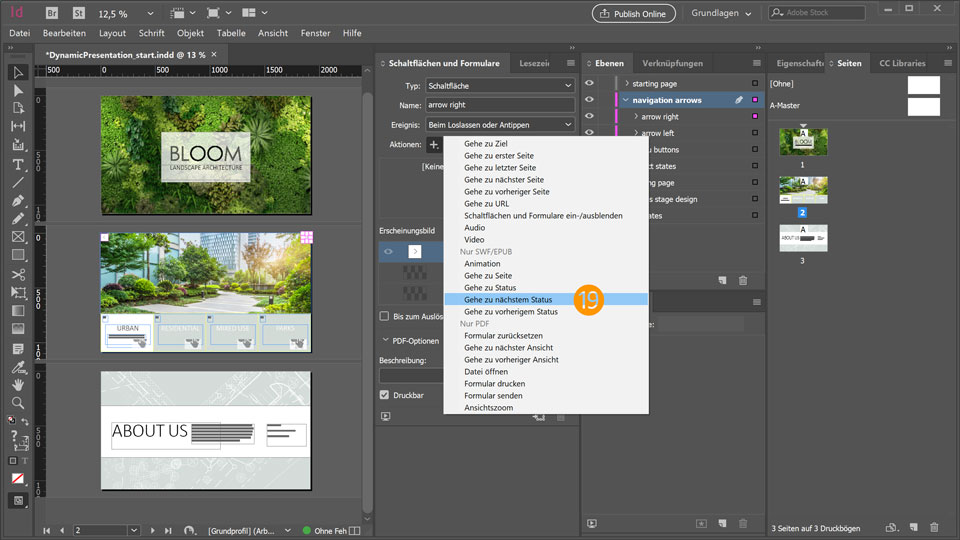Open the Ereignis dropdown

499,125
